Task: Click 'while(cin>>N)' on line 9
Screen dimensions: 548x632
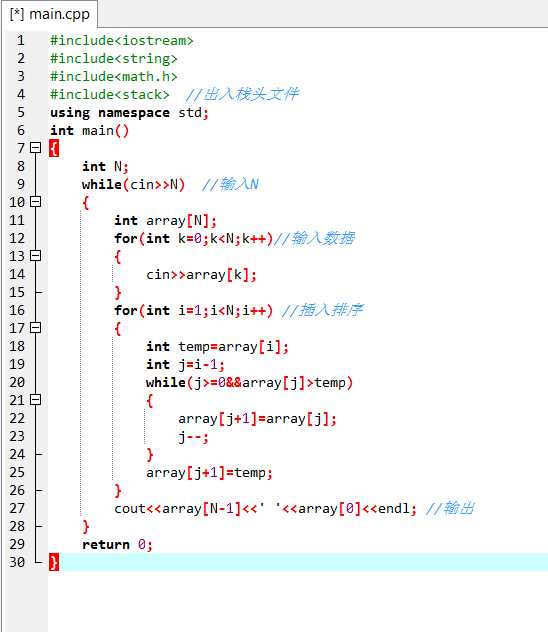Action: (x=133, y=185)
